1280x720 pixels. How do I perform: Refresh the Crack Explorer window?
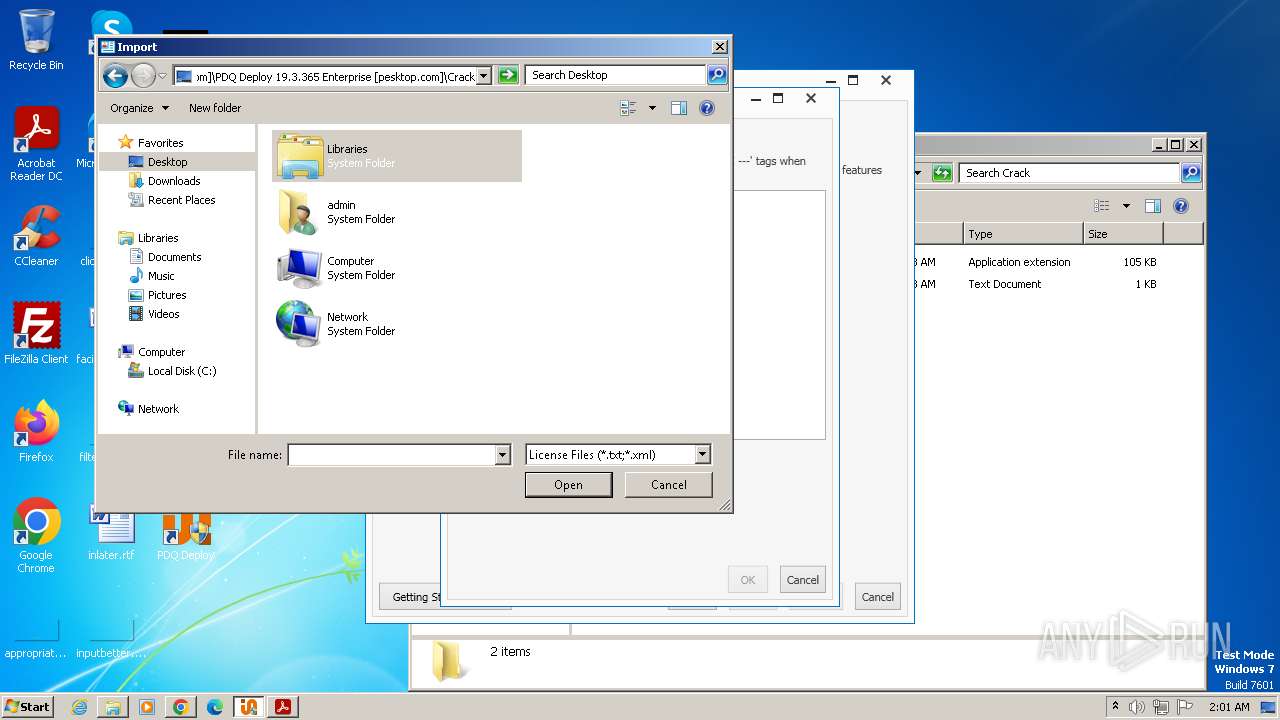(x=942, y=173)
